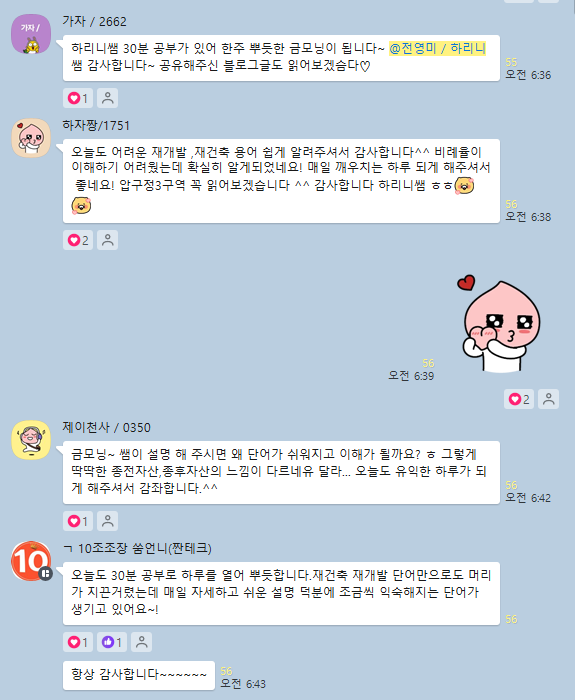
Task: Open 제이천사's yellow profile picture
Action: coord(31,440)
